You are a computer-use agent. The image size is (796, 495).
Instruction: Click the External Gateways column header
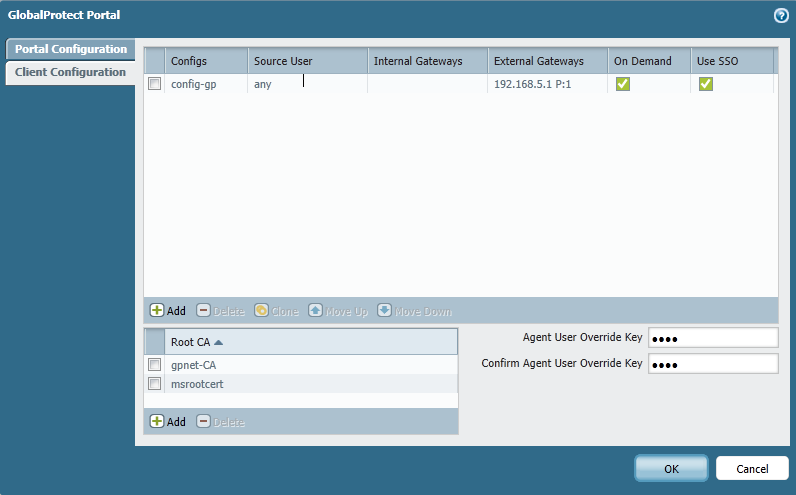tap(548, 61)
